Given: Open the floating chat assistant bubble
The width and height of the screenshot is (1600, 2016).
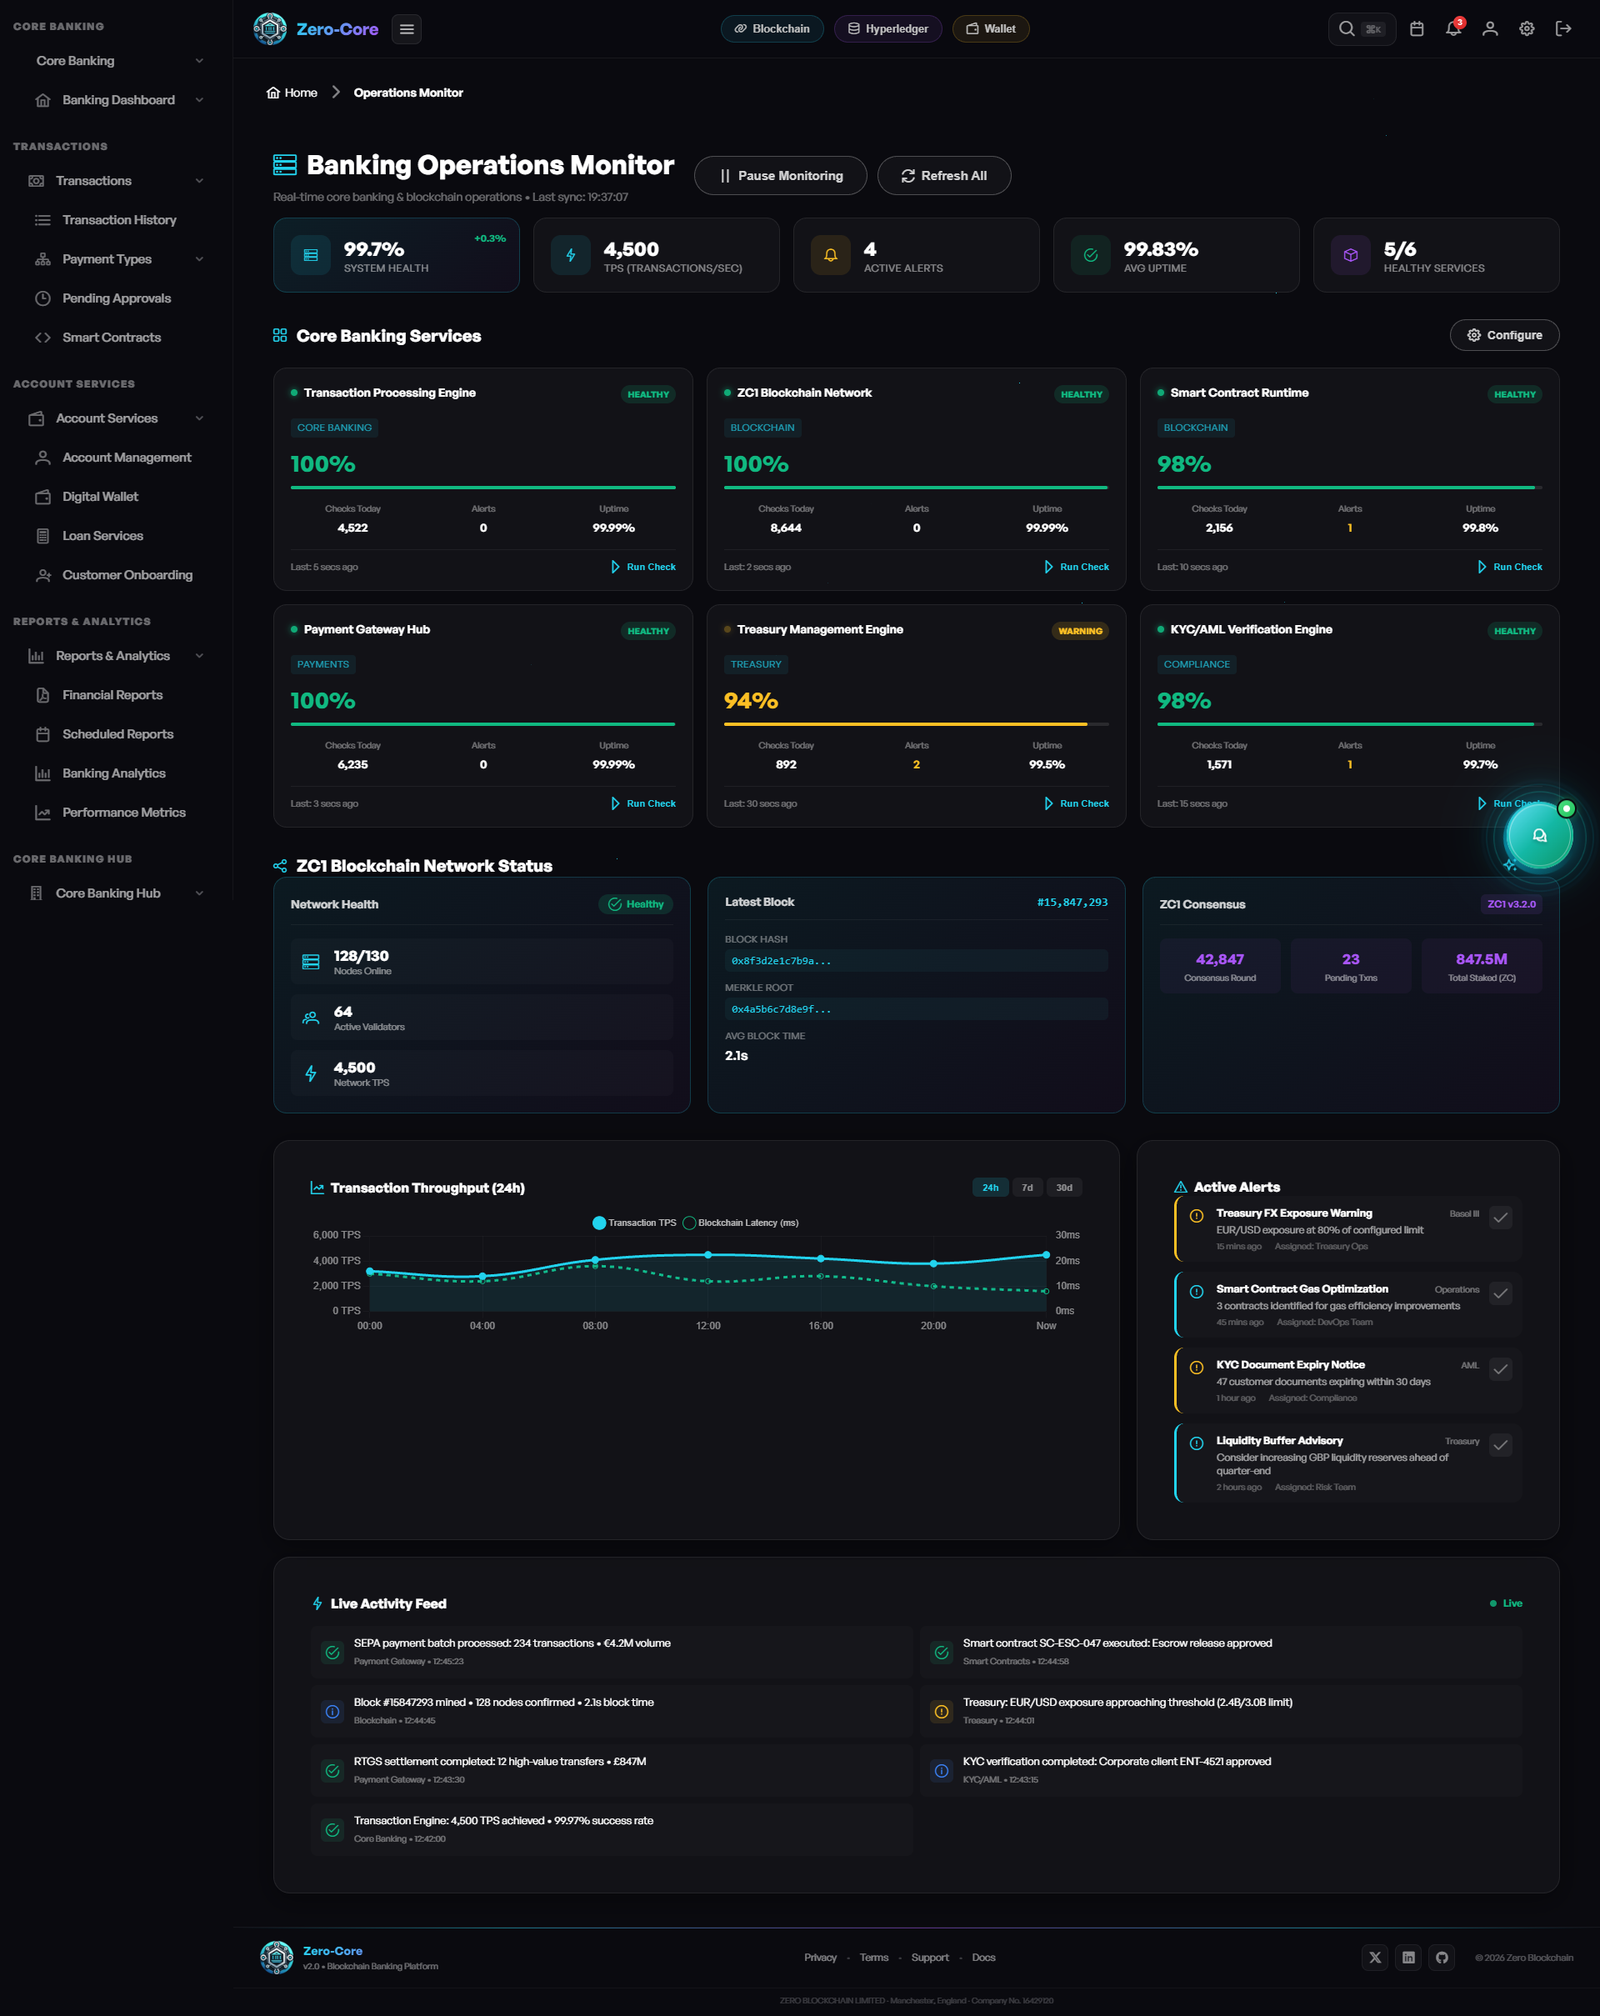Looking at the screenshot, I should click(1539, 836).
